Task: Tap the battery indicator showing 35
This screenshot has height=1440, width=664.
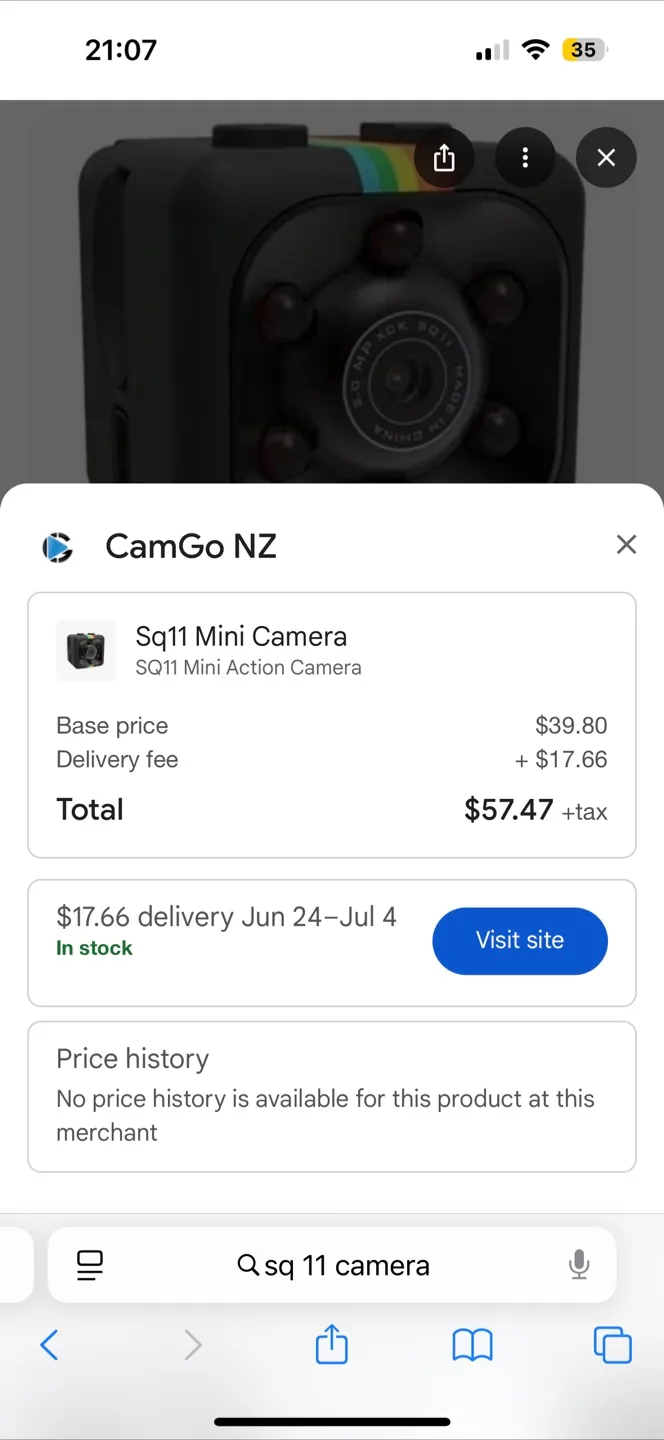Action: click(583, 49)
